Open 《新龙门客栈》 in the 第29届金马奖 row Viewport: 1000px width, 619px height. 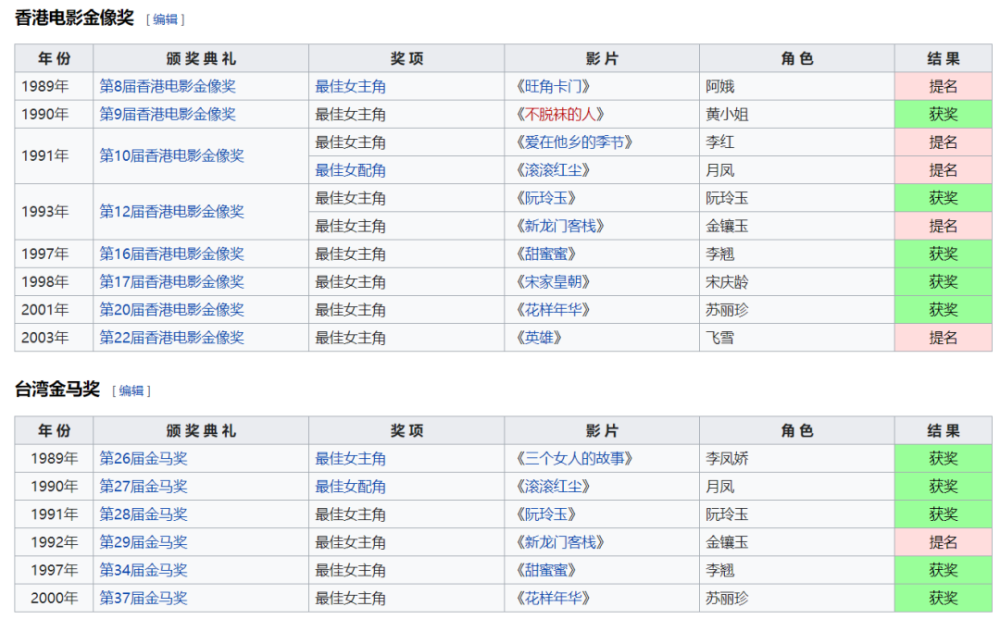560,543
